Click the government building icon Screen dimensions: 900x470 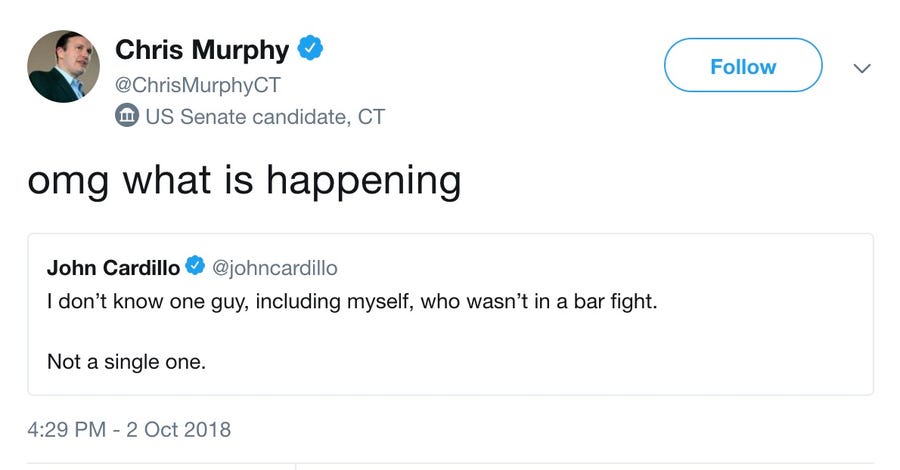coord(128,117)
